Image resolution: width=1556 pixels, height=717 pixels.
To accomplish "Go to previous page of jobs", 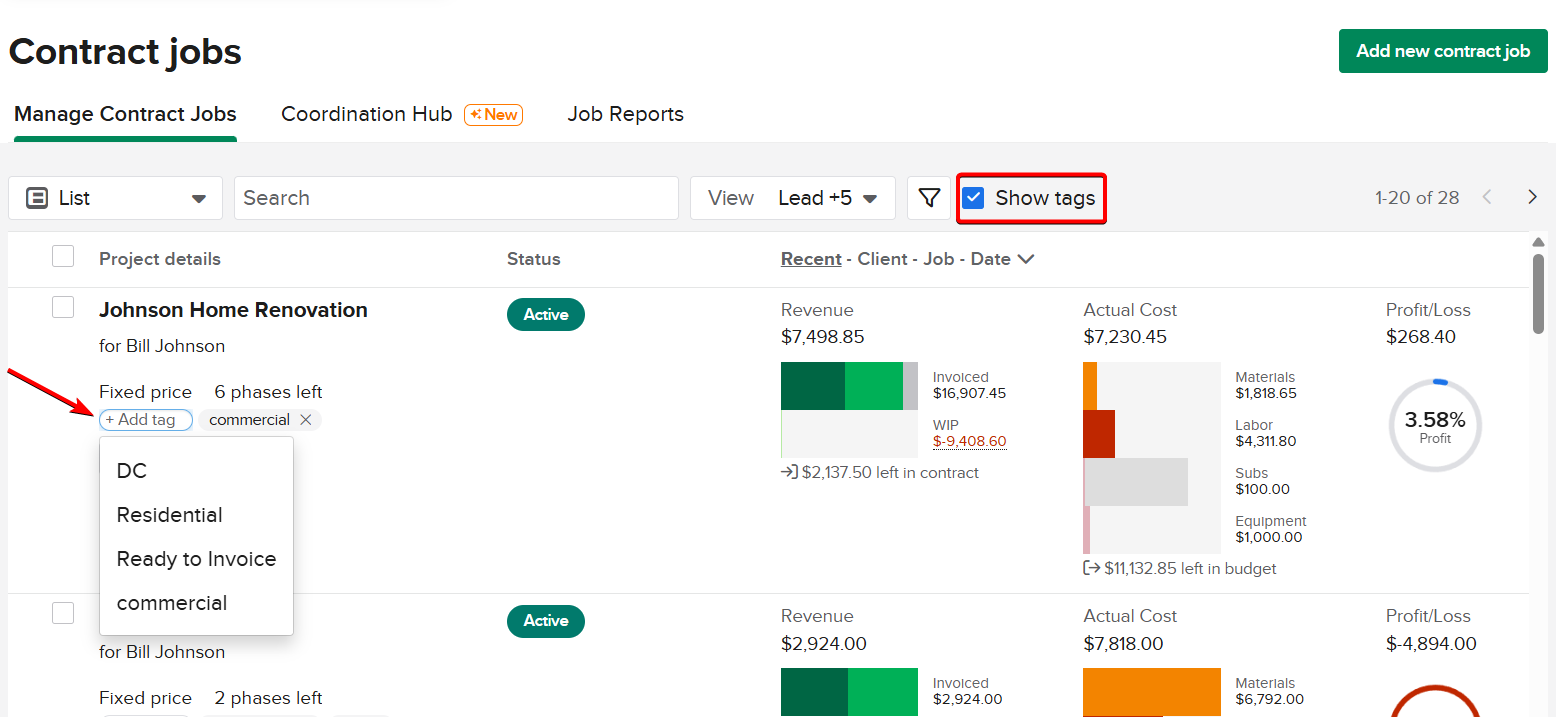I will click(1487, 197).
